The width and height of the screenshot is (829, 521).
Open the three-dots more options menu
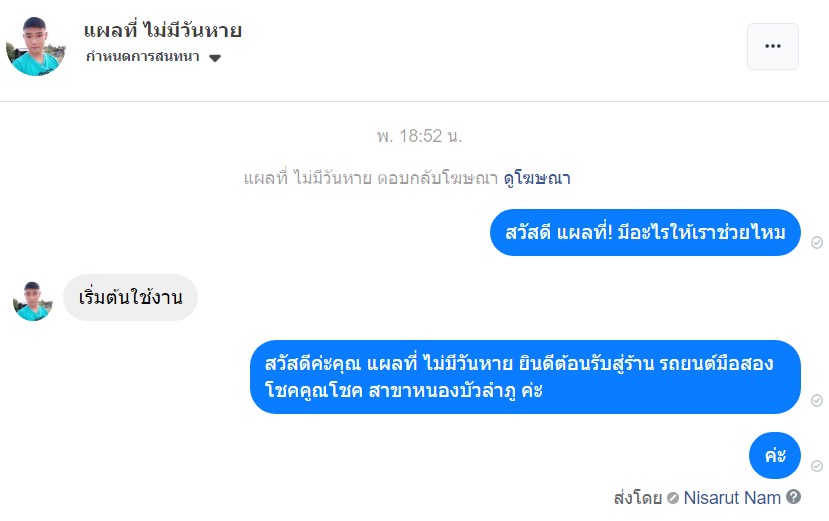pyautogui.click(x=772, y=46)
